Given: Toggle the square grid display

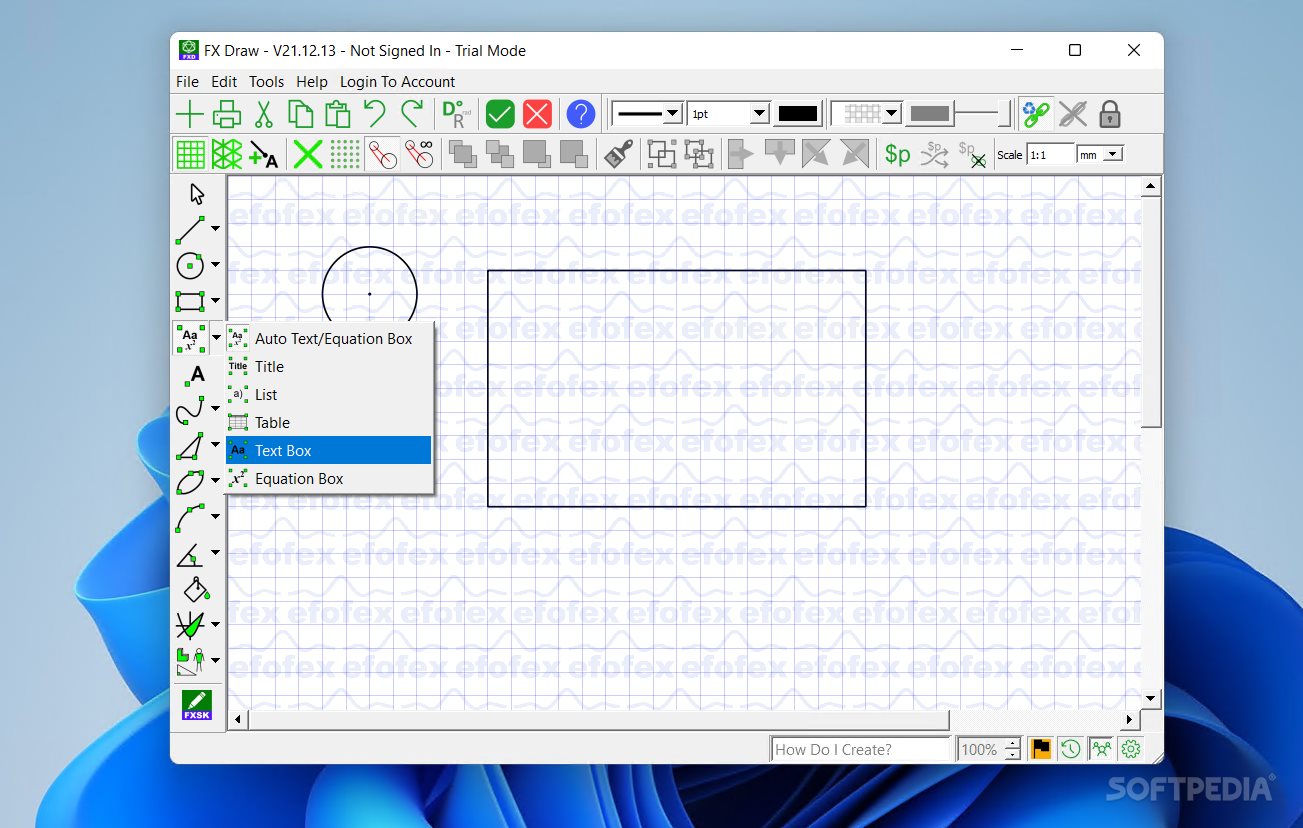Looking at the screenshot, I should (x=190, y=154).
